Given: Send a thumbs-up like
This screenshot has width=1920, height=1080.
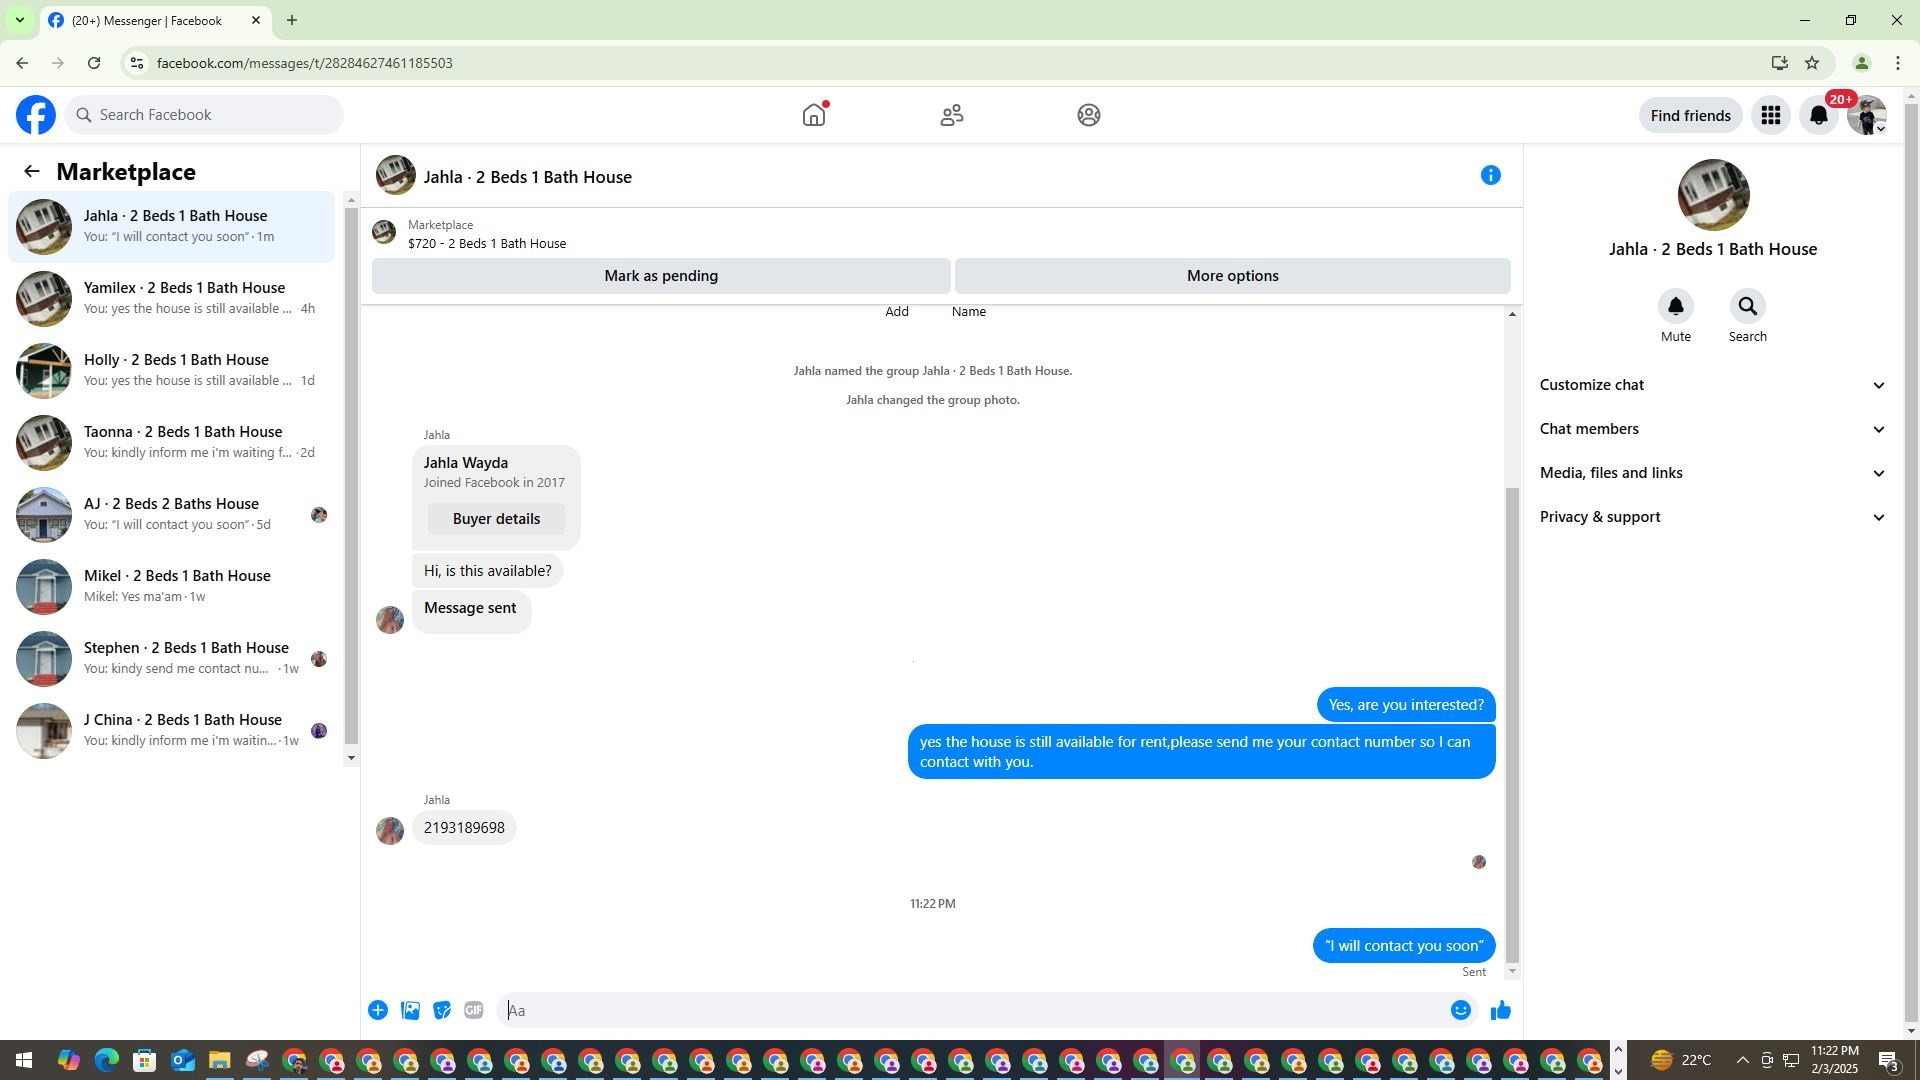Looking at the screenshot, I should [x=1501, y=1011].
